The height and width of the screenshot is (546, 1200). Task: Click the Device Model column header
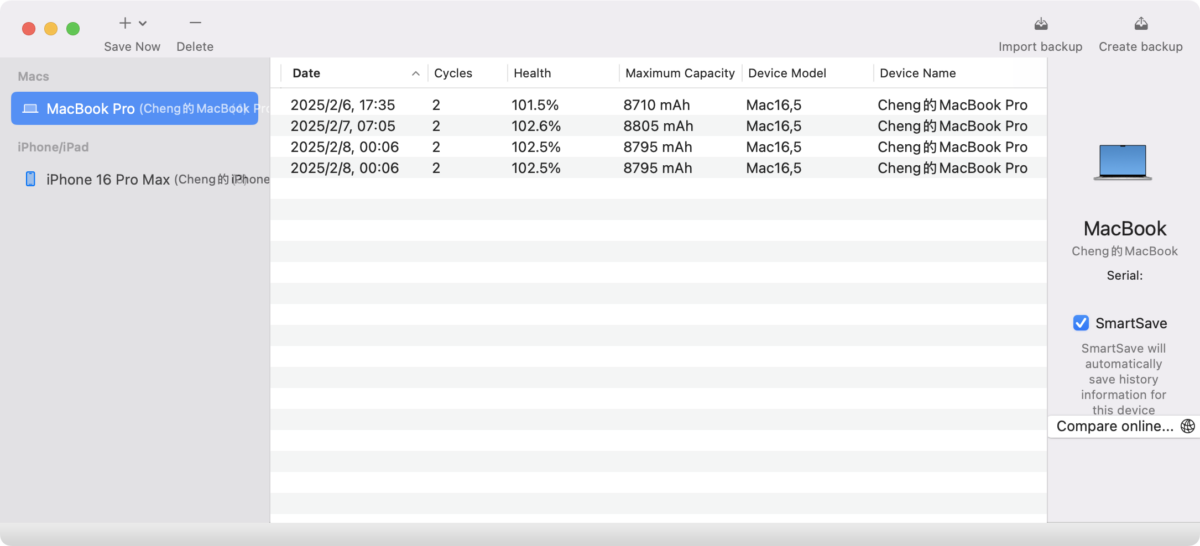coord(807,73)
